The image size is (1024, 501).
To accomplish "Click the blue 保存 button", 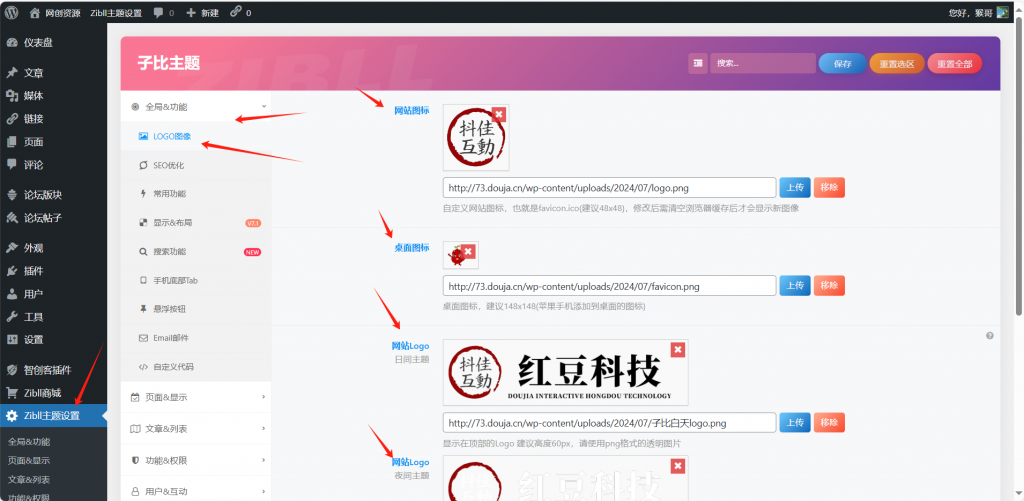I will [x=842, y=63].
